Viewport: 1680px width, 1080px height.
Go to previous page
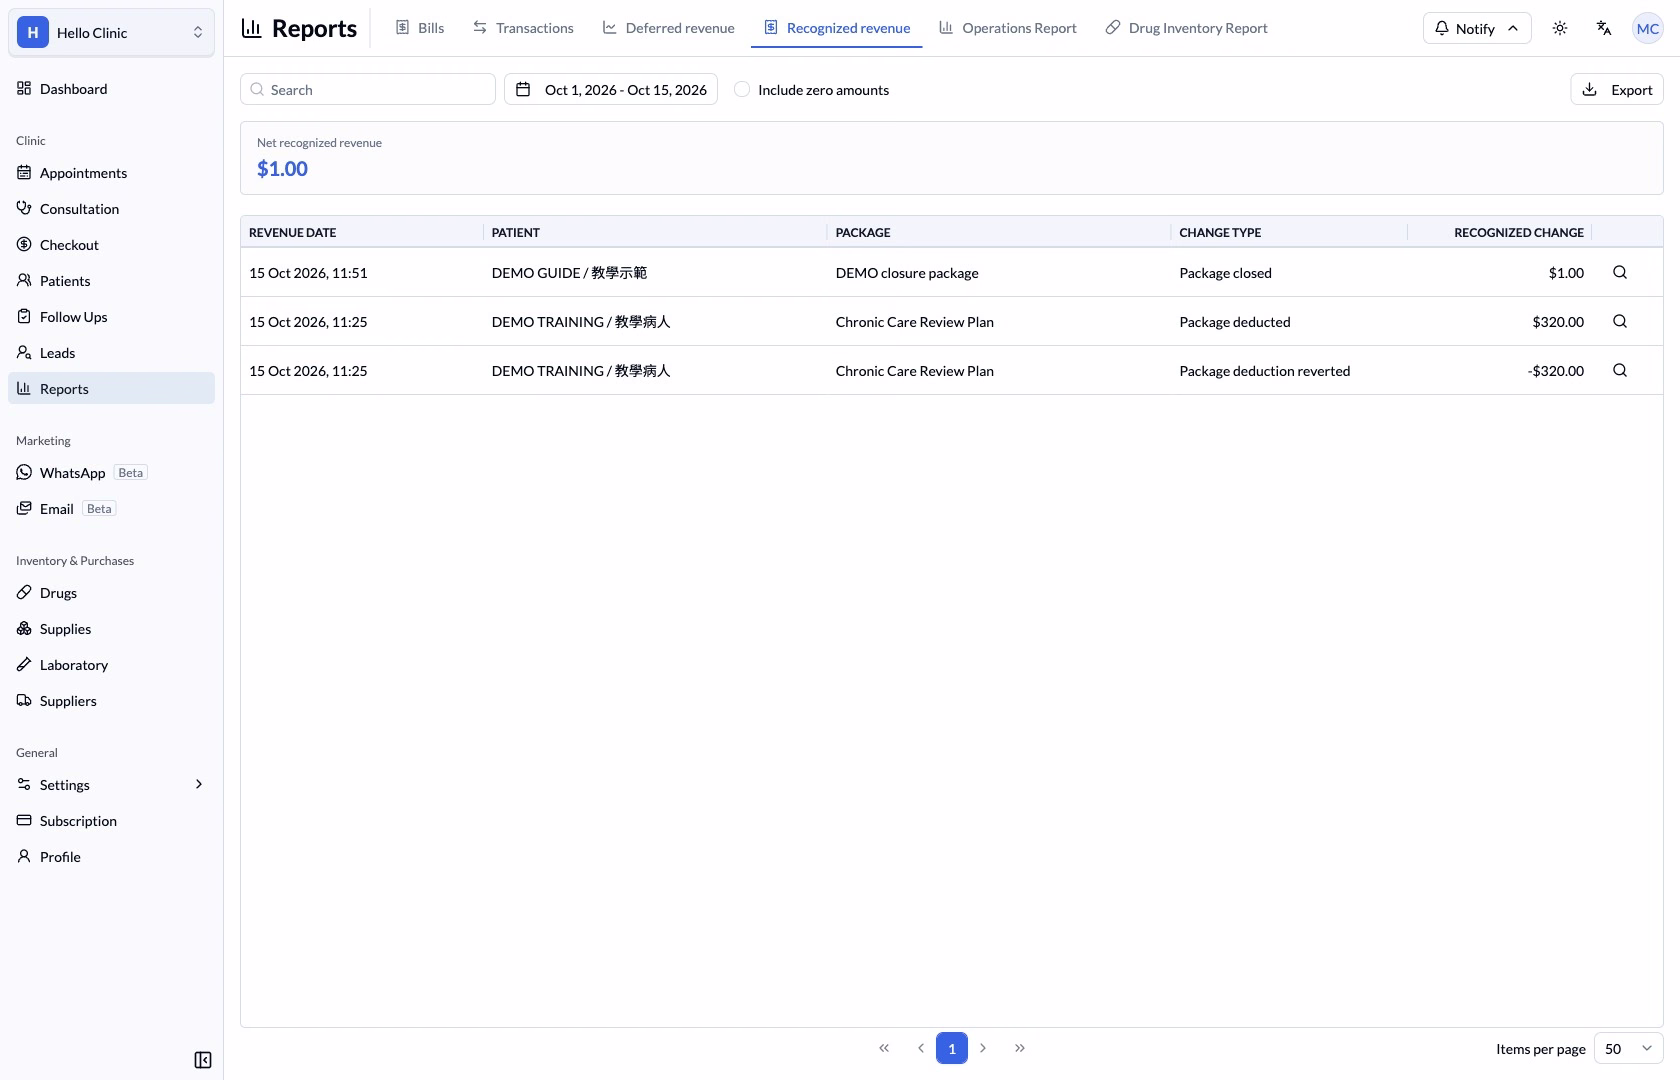920,1048
